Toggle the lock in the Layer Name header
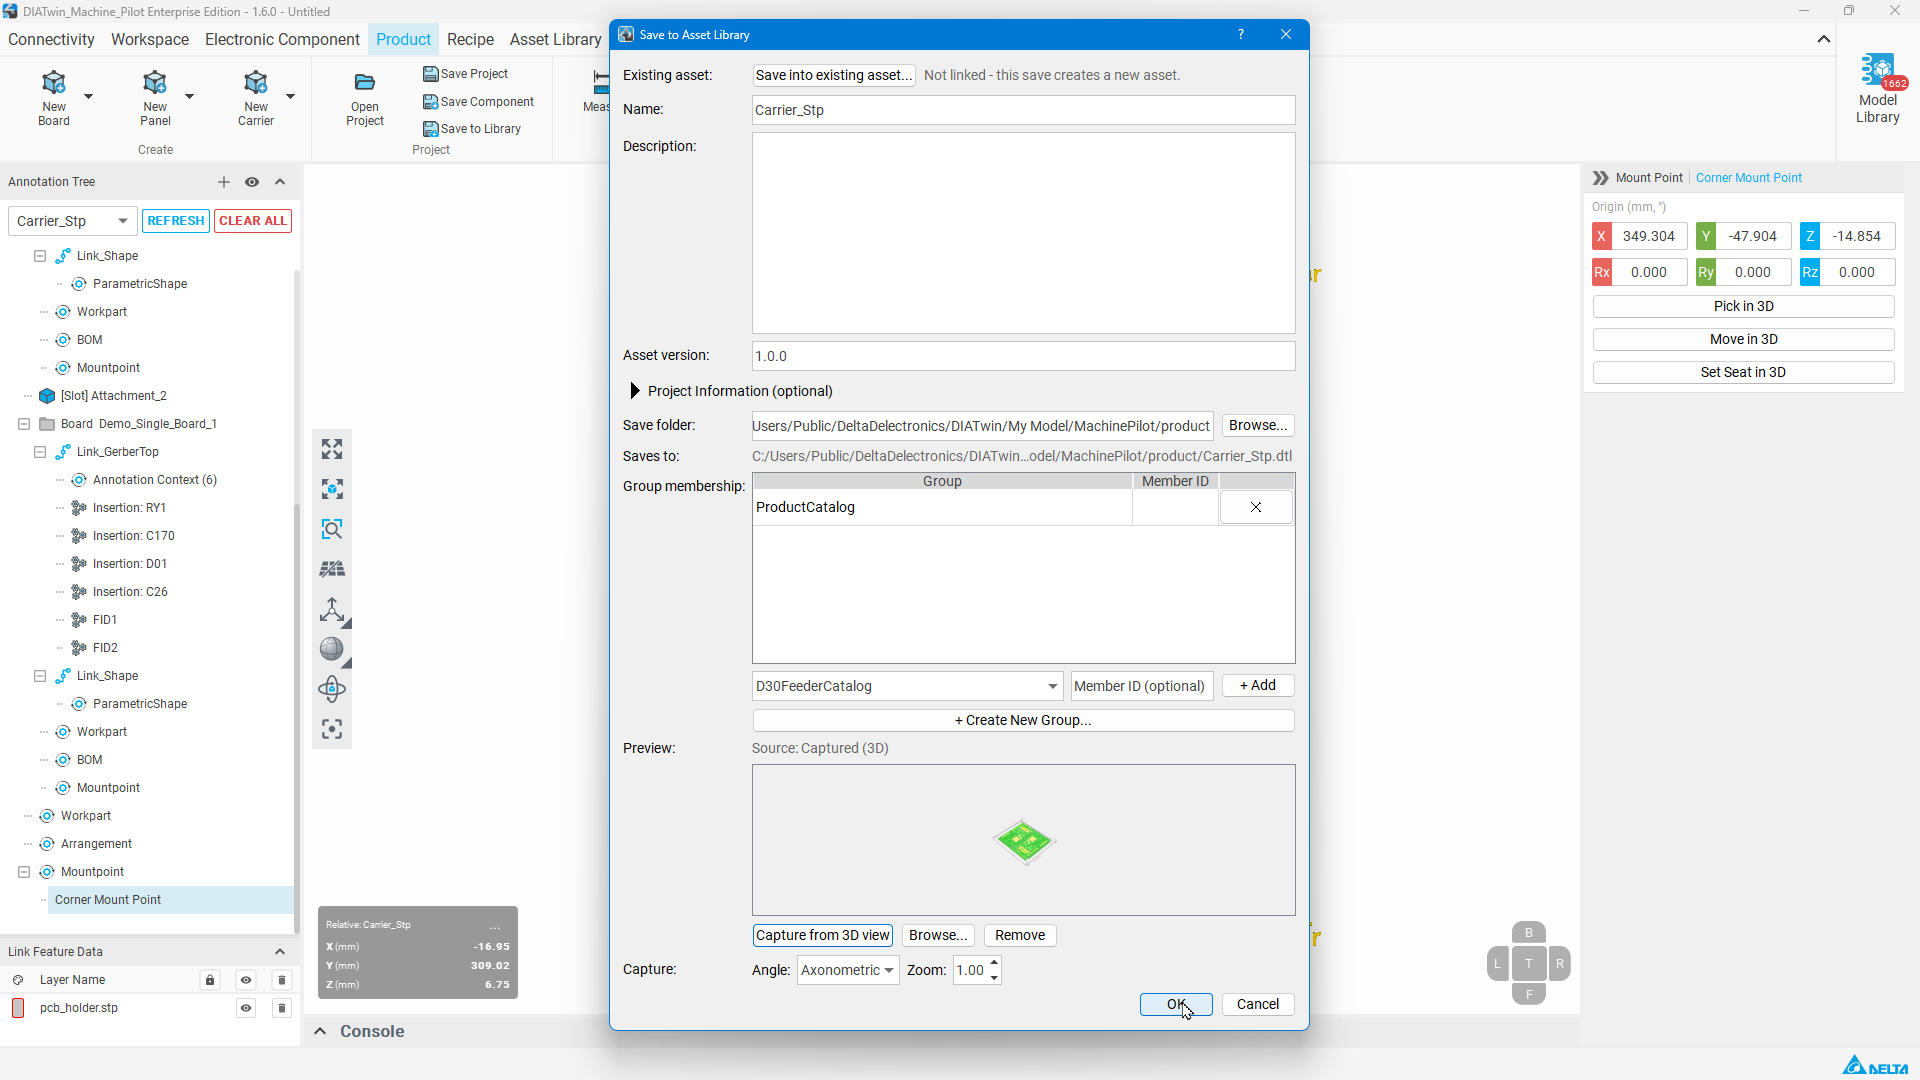The width and height of the screenshot is (1920, 1080). click(210, 980)
